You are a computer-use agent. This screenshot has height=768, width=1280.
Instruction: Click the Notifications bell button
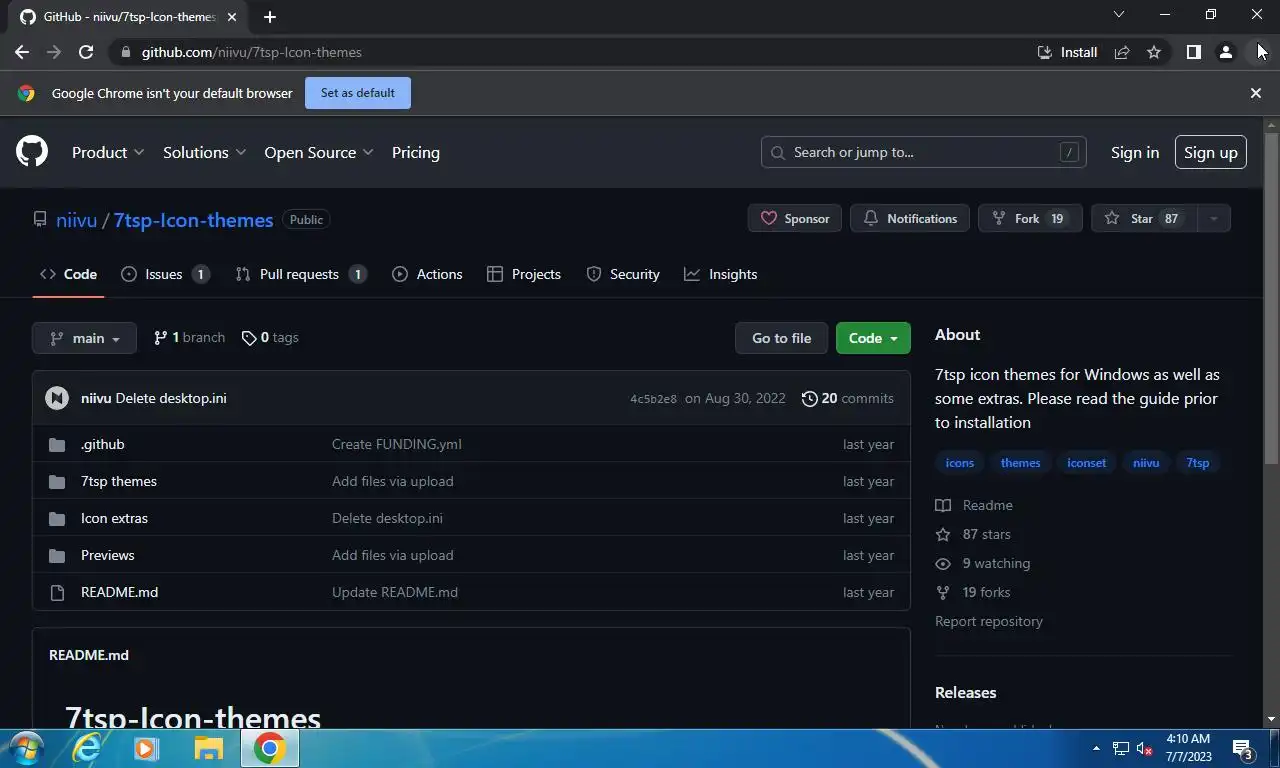(x=910, y=218)
